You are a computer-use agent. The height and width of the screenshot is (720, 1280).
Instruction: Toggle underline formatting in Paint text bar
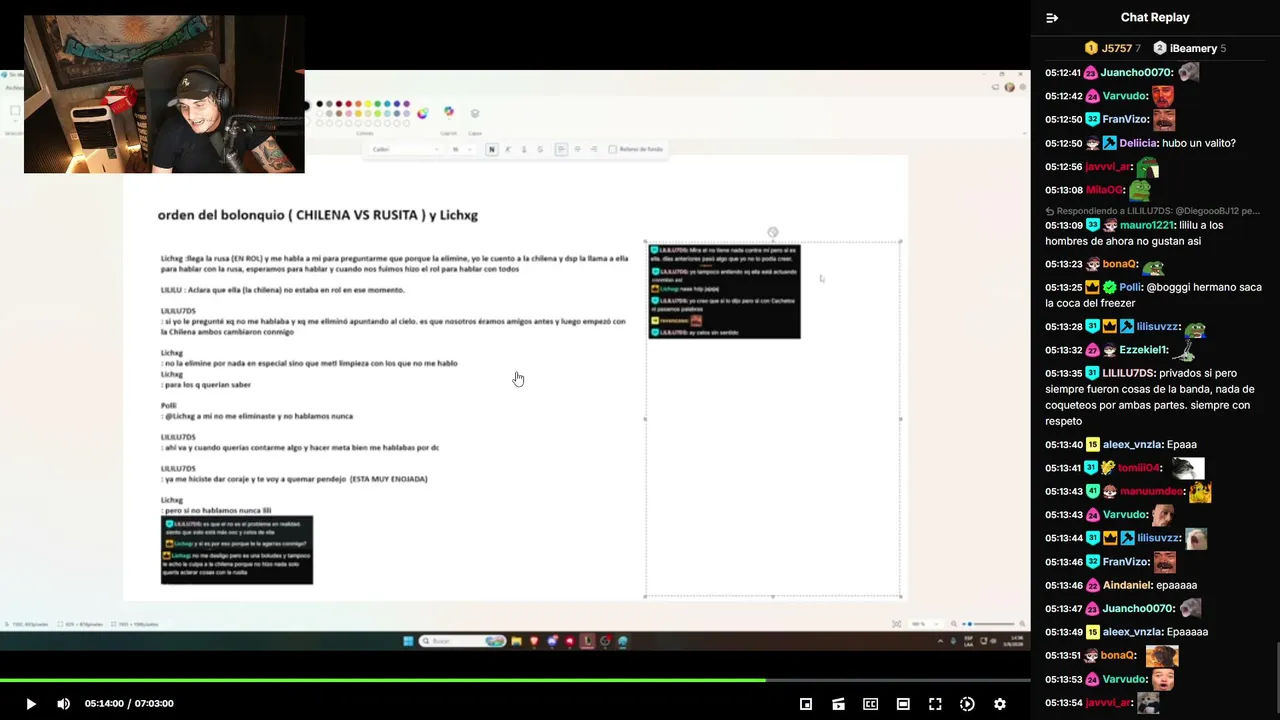523,149
